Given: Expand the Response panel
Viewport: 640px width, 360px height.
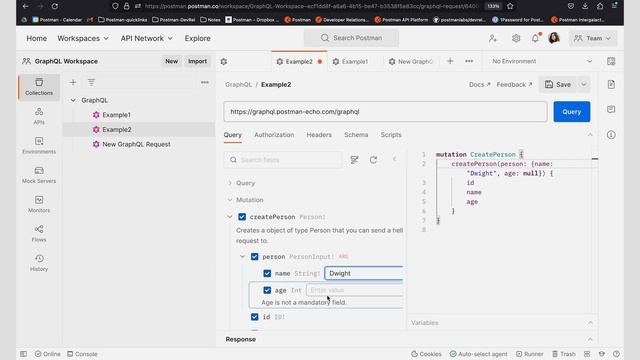Looking at the screenshot, I should pos(590,339).
